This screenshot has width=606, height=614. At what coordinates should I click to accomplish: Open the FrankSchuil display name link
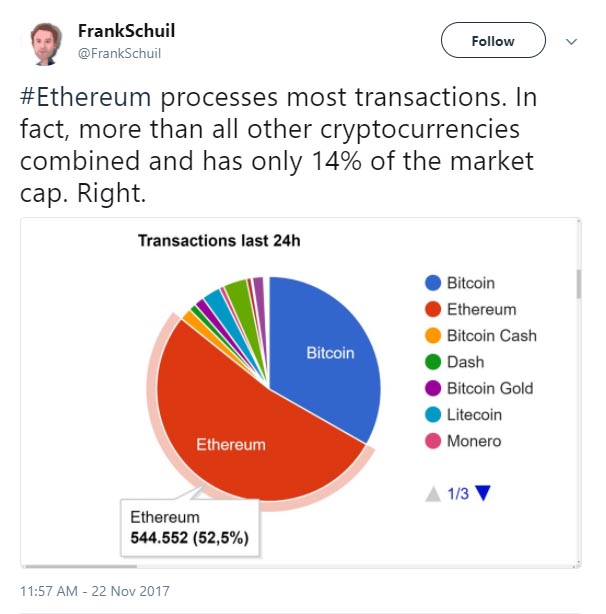click(x=126, y=31)
